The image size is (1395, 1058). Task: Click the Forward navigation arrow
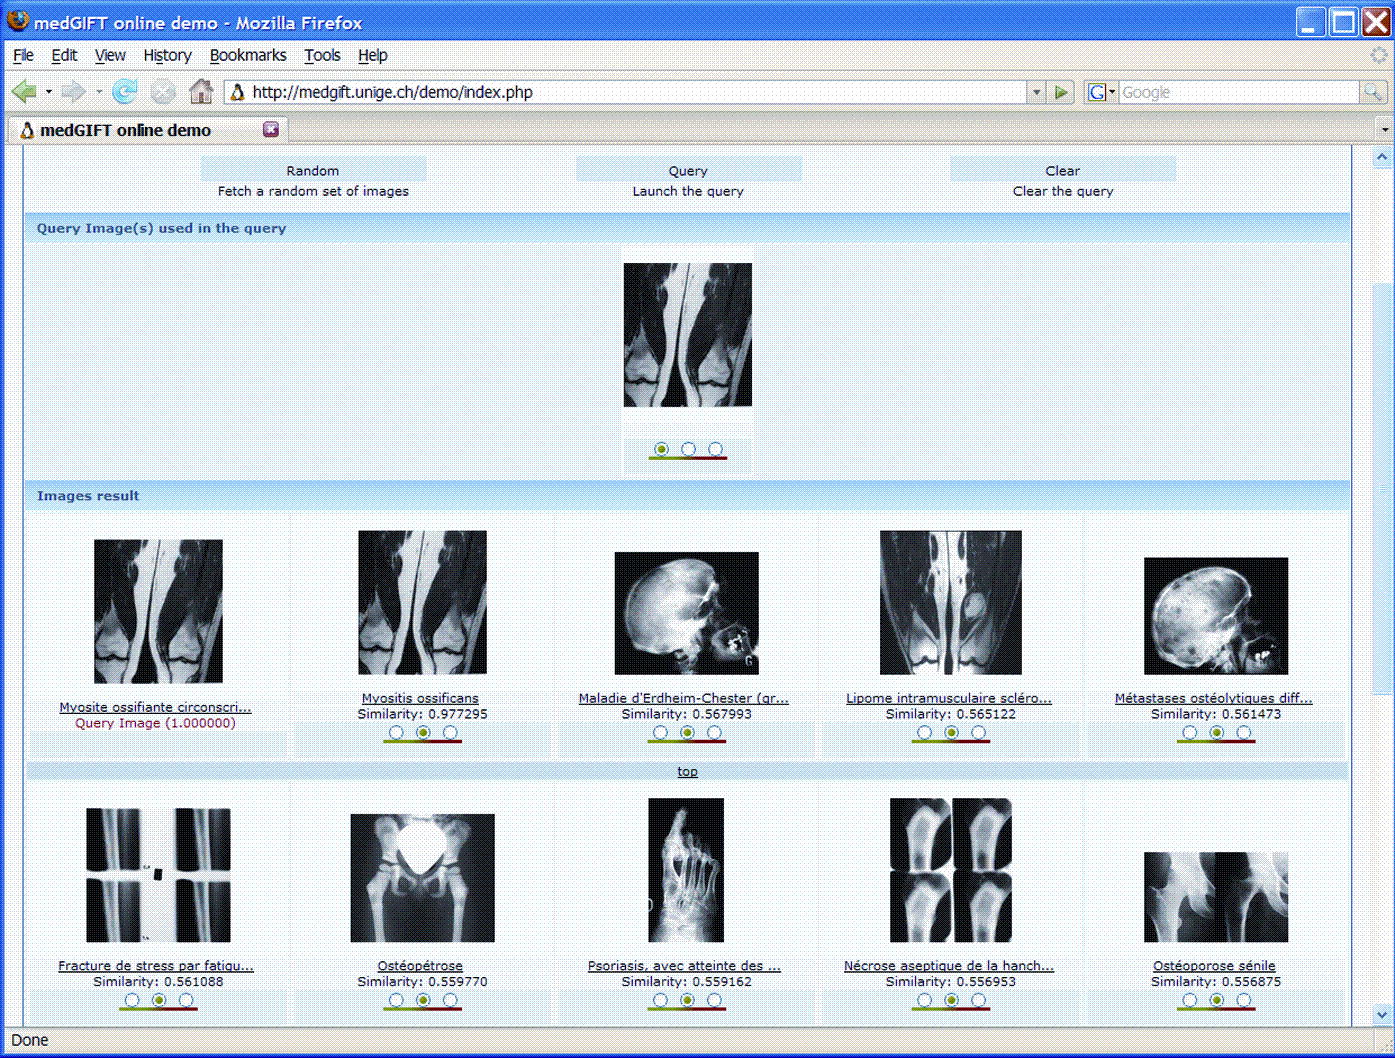pos(73,92)
